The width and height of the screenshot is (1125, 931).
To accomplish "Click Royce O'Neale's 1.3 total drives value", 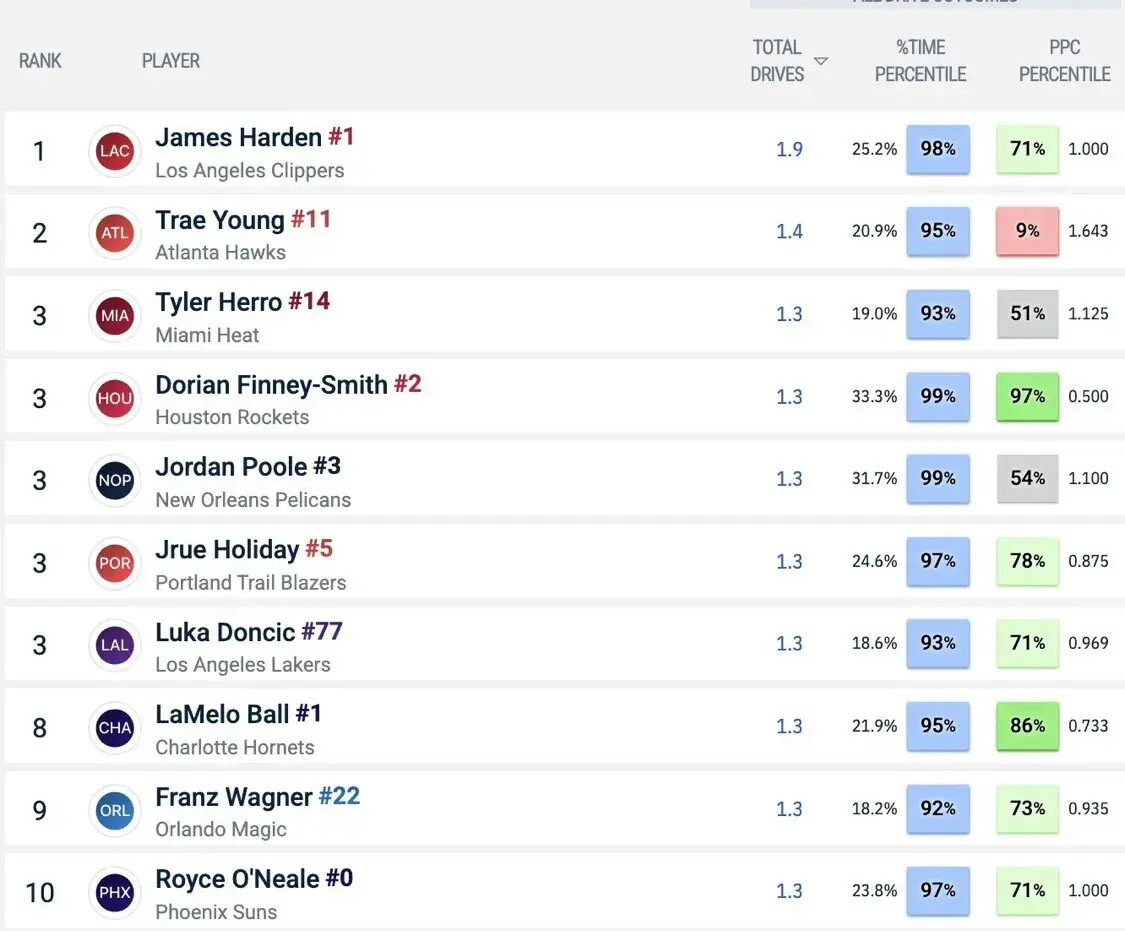I will (x=789, y=891).
